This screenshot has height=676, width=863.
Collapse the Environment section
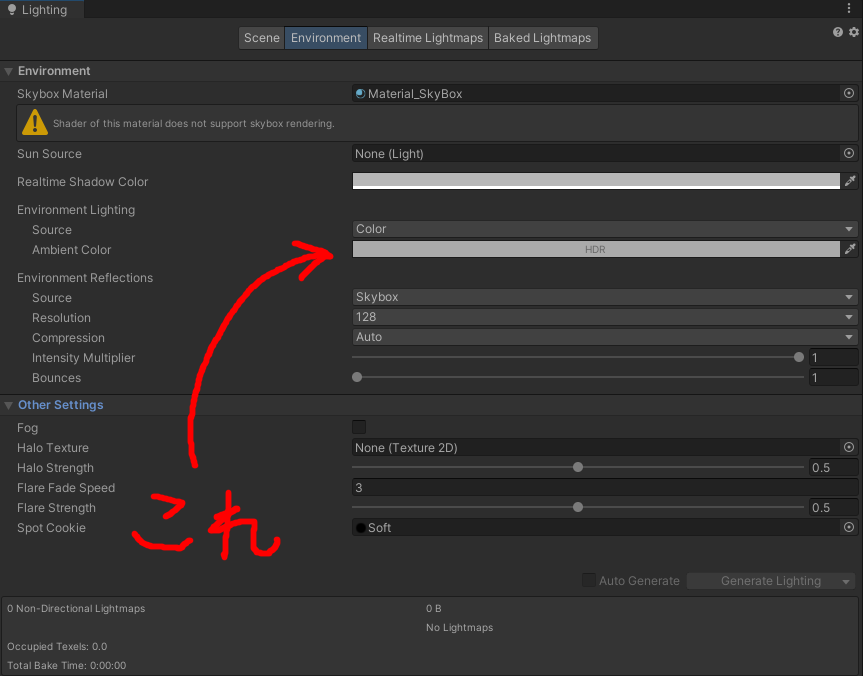[8, 71]
